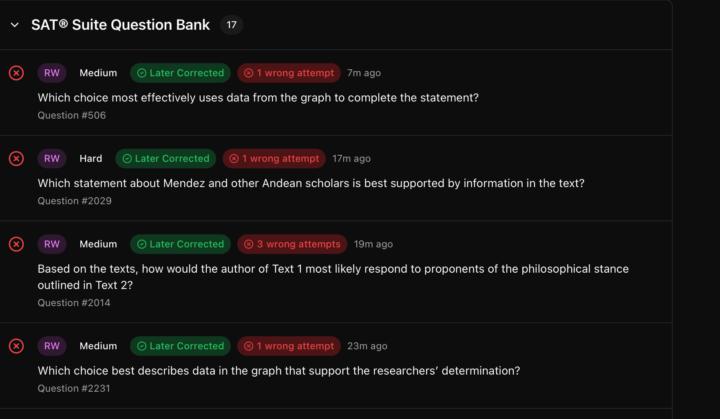
Task: Click the SAT Suite Question Bank heading
Action: tap(120, 25)
